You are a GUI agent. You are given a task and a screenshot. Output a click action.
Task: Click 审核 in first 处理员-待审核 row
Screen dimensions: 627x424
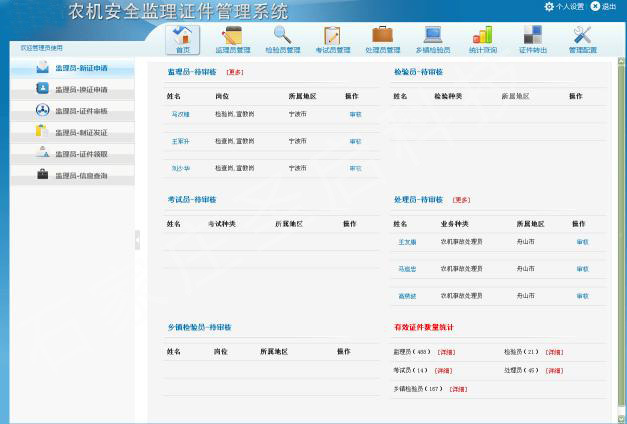point(582,242)
